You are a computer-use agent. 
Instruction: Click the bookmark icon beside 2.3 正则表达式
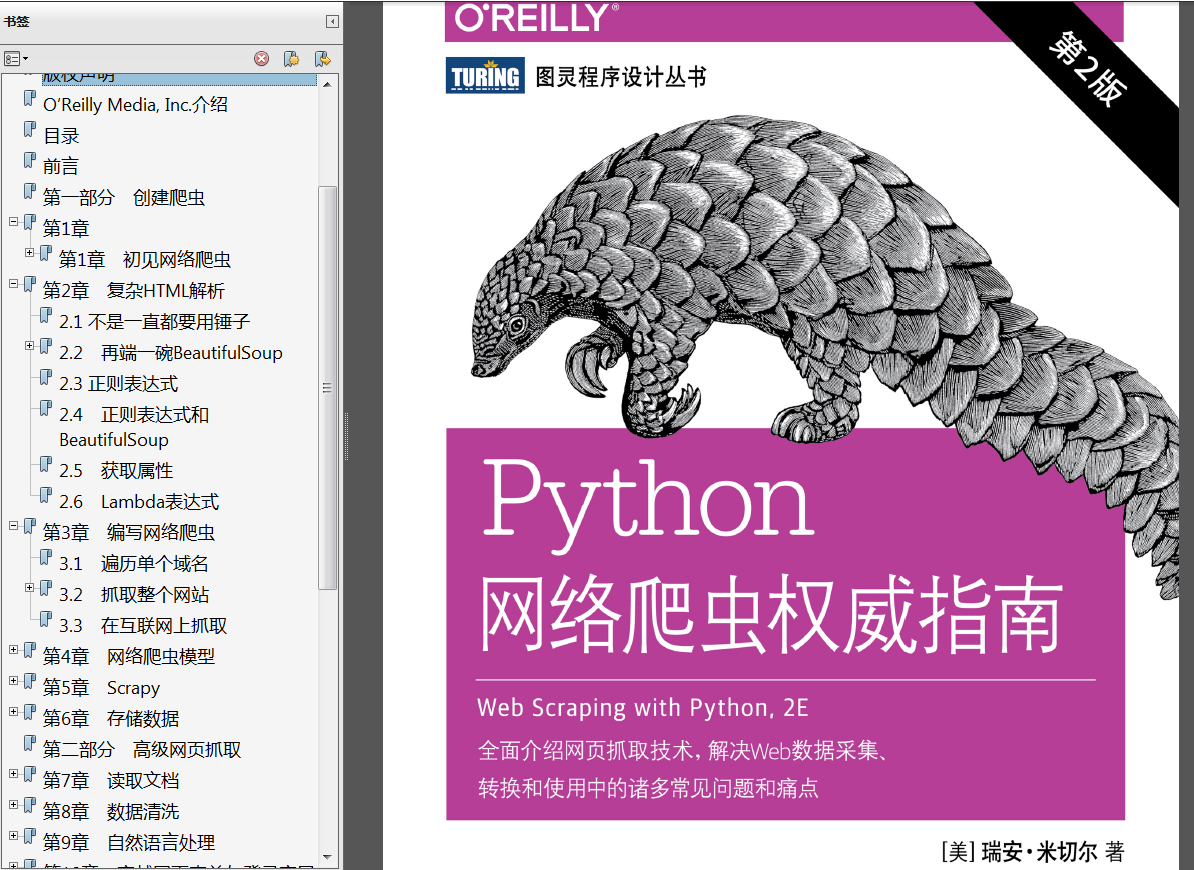click(x=46, y=377)
